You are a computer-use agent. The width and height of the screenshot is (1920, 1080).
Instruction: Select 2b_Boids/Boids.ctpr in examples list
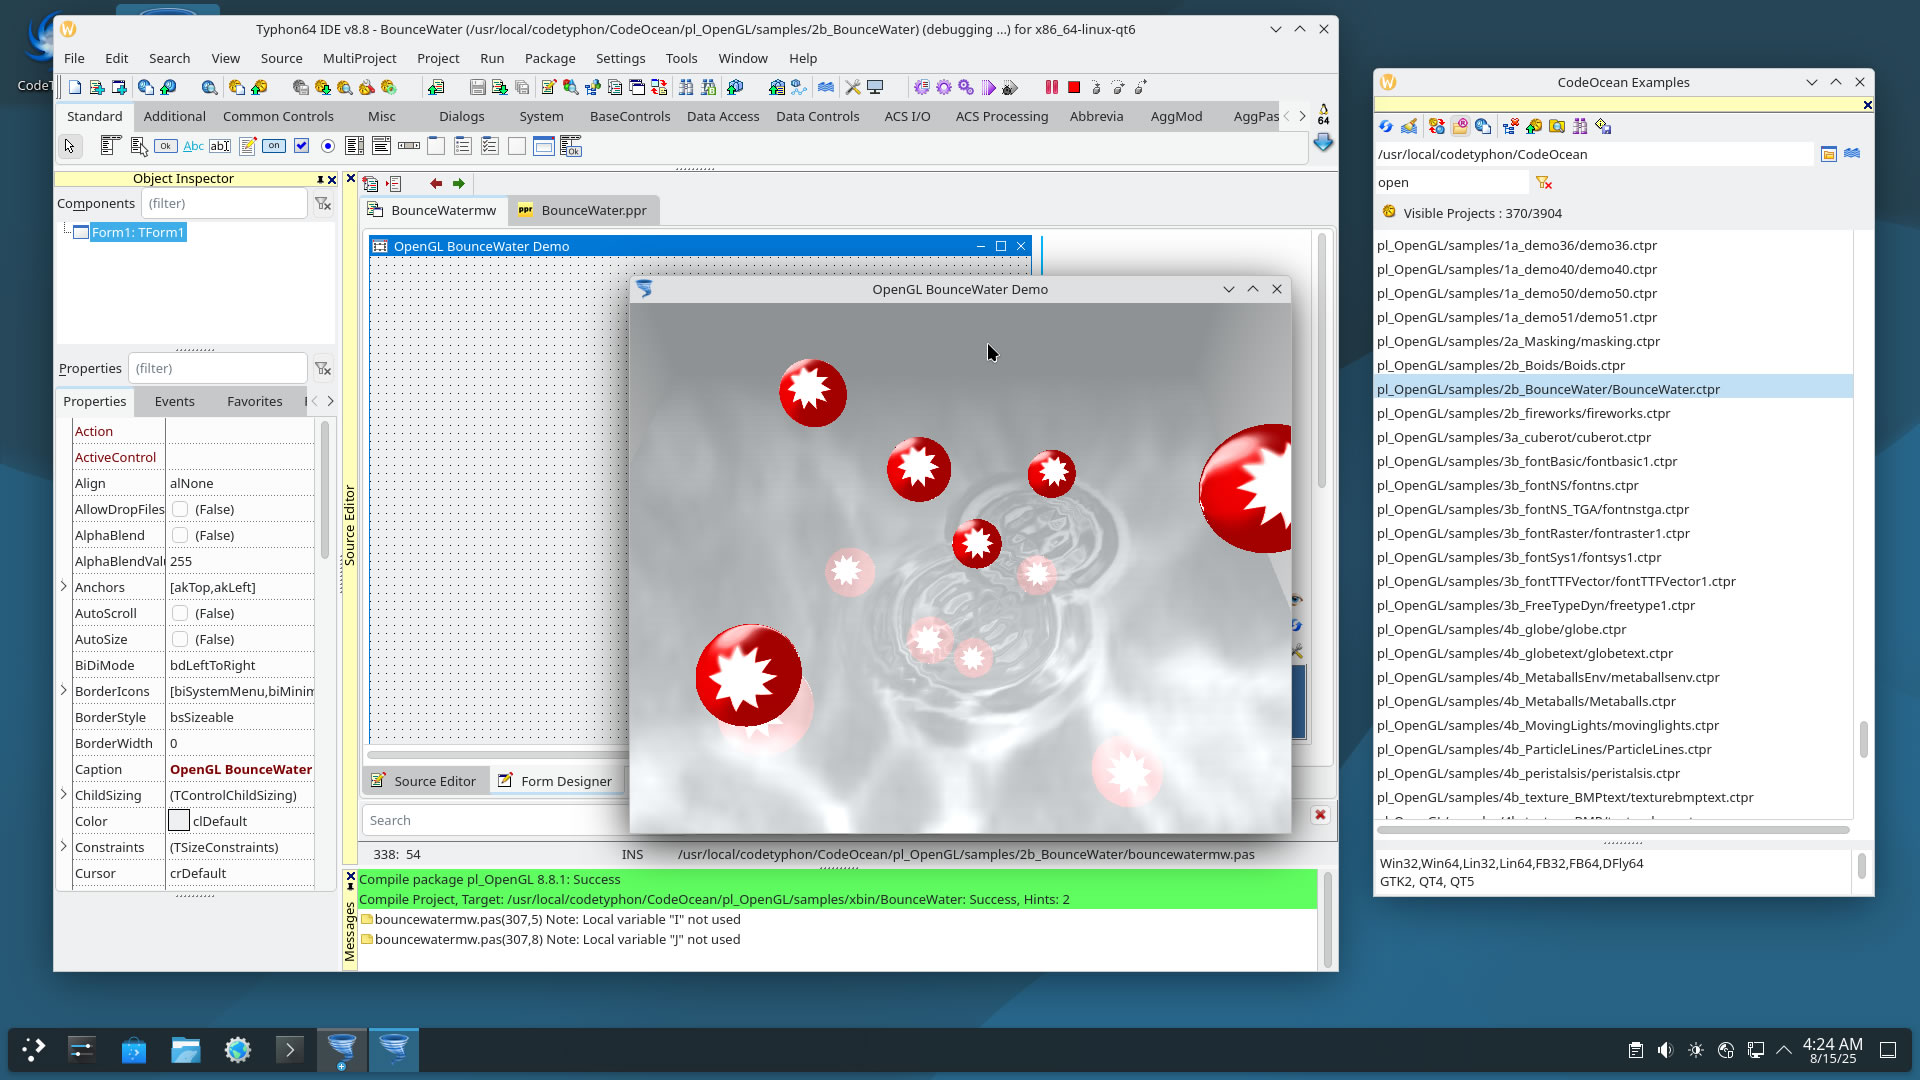1500,365
